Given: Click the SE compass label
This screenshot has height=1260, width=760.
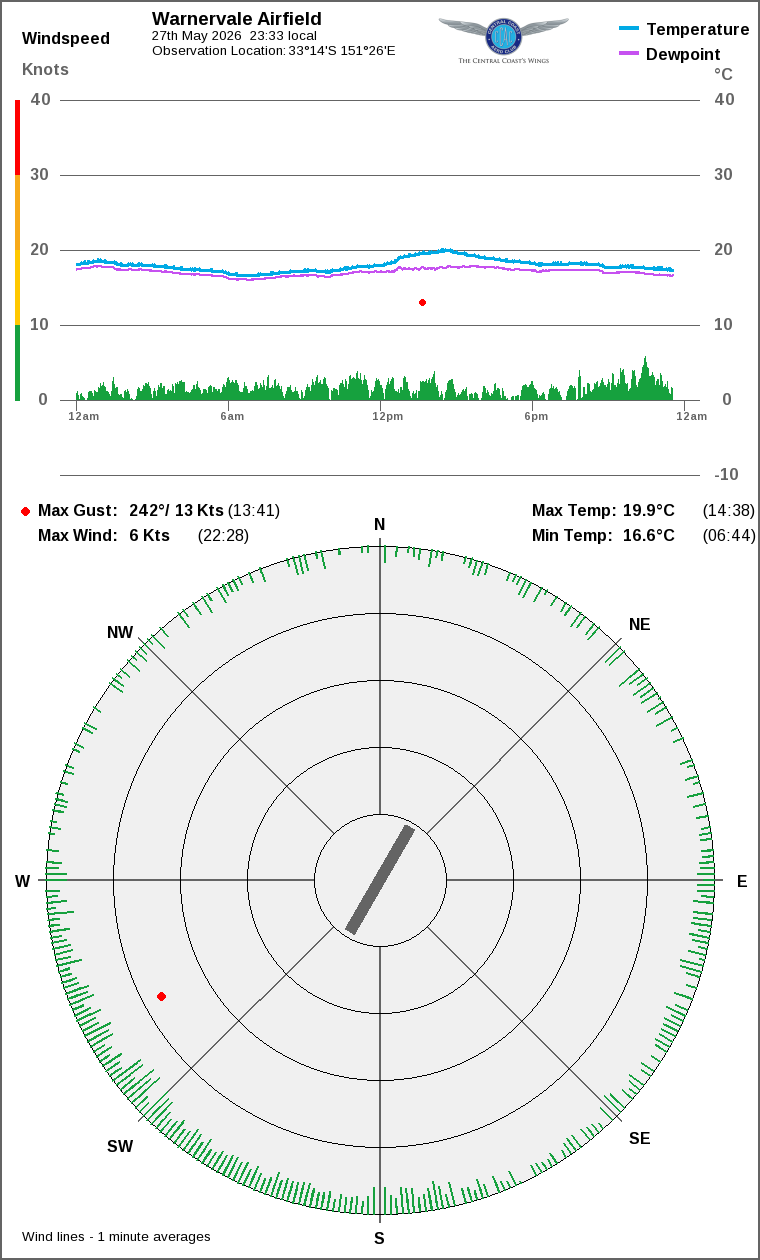Looking at the screenshot, I should (639, 1139).
